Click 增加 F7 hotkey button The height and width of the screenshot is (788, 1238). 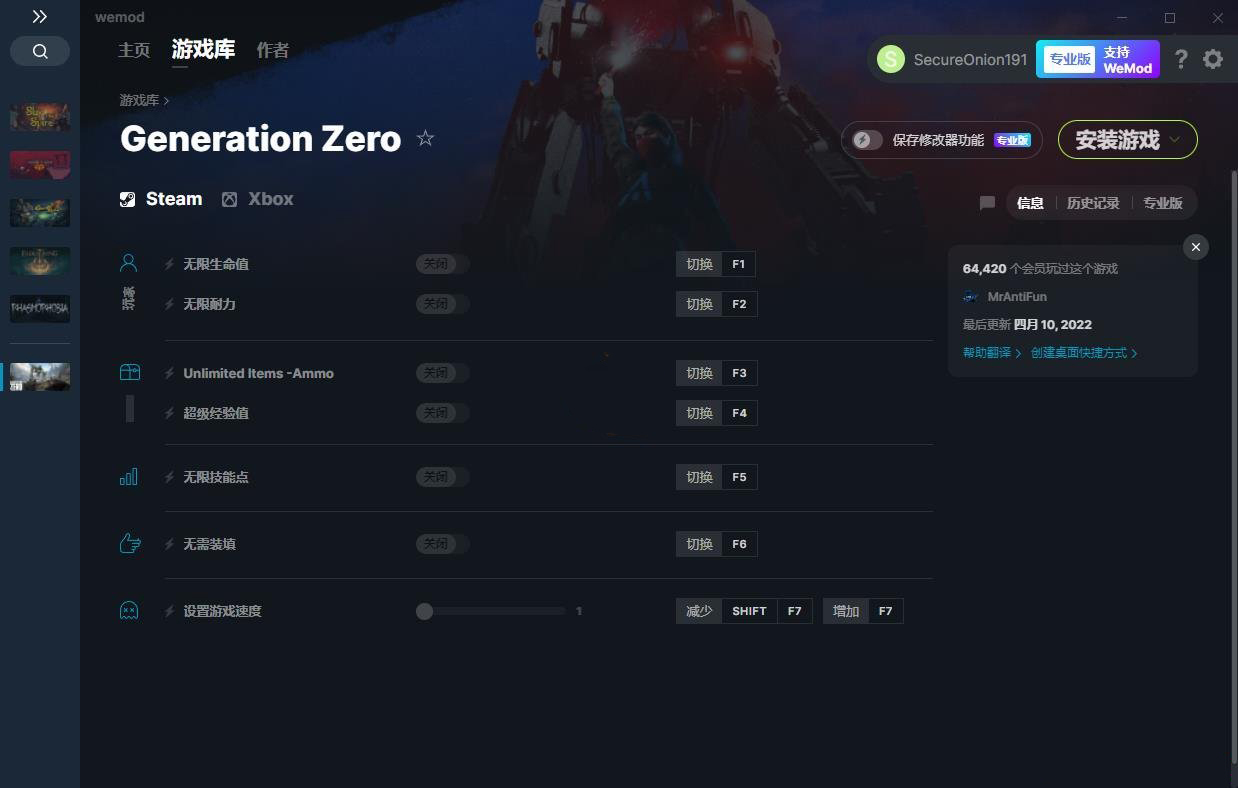click(863, 611)
